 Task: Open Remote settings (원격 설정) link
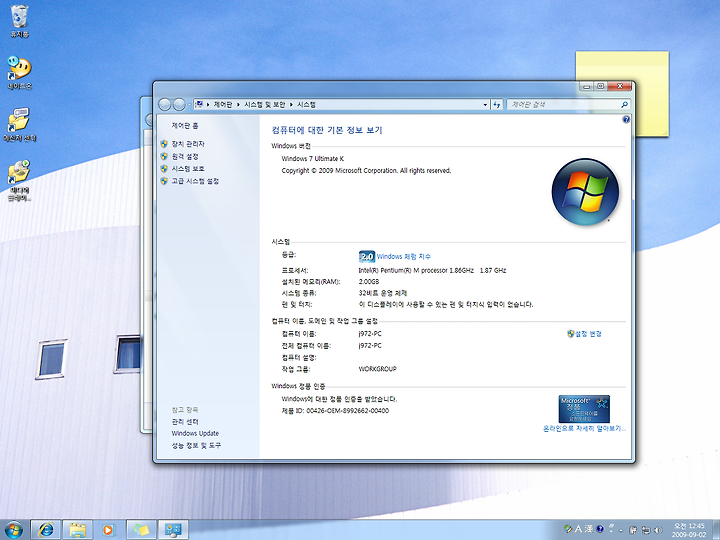185,157
